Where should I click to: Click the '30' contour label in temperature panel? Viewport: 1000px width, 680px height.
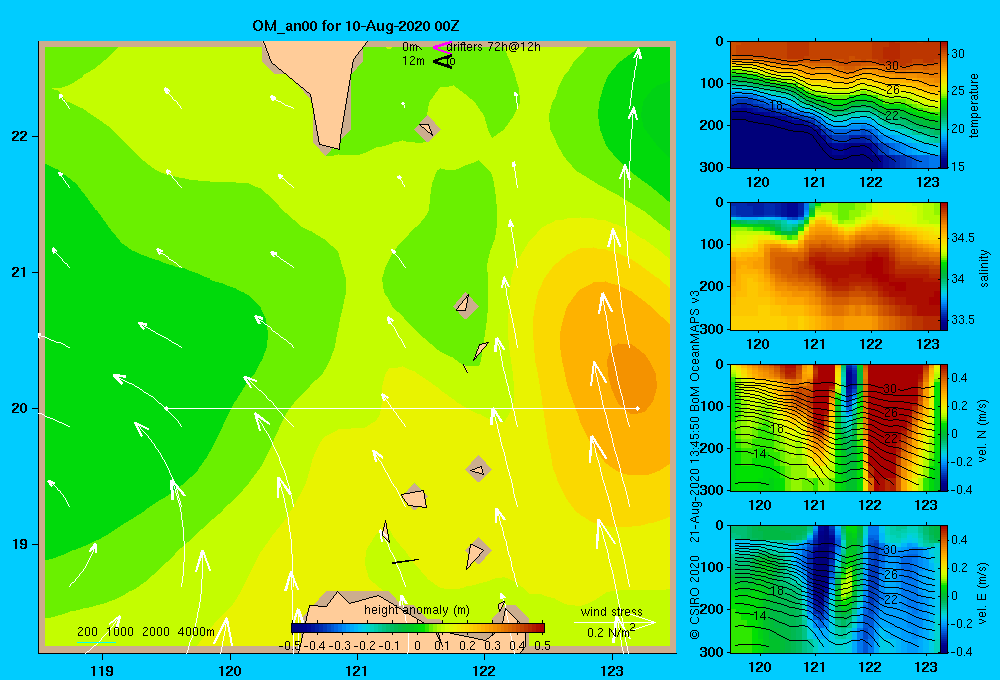[892, 66]
